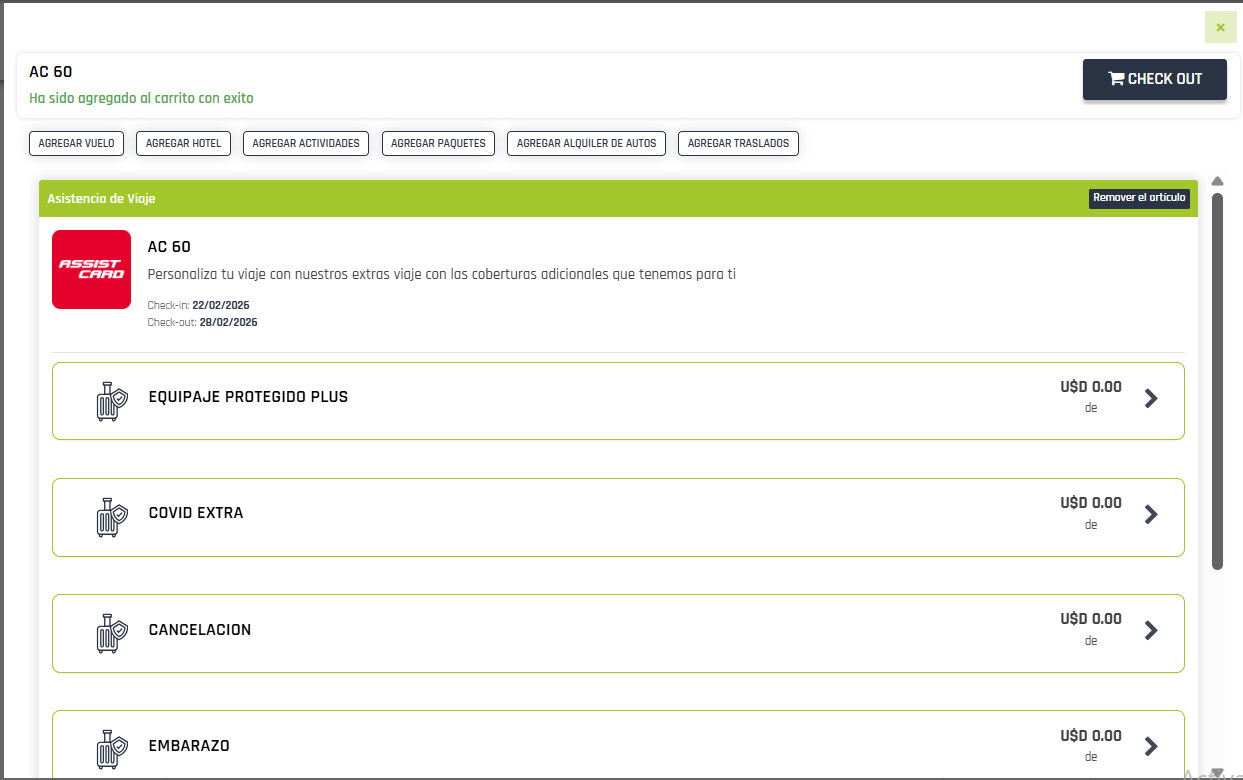Click Agregar Paquetes
Image resolution: width=1243 pixels, height=780 pixels.
(x=438, y=143)
